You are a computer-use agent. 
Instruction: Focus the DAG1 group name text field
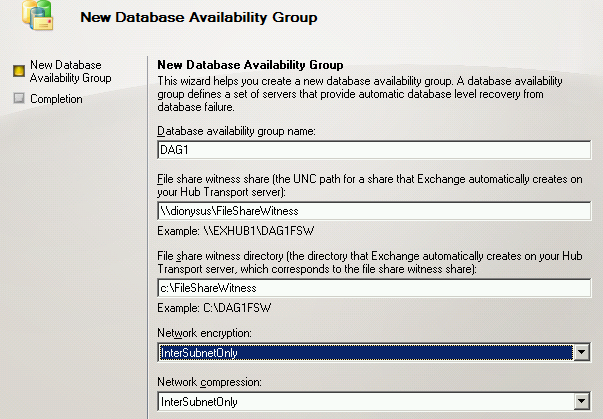(x=374, y=150)
